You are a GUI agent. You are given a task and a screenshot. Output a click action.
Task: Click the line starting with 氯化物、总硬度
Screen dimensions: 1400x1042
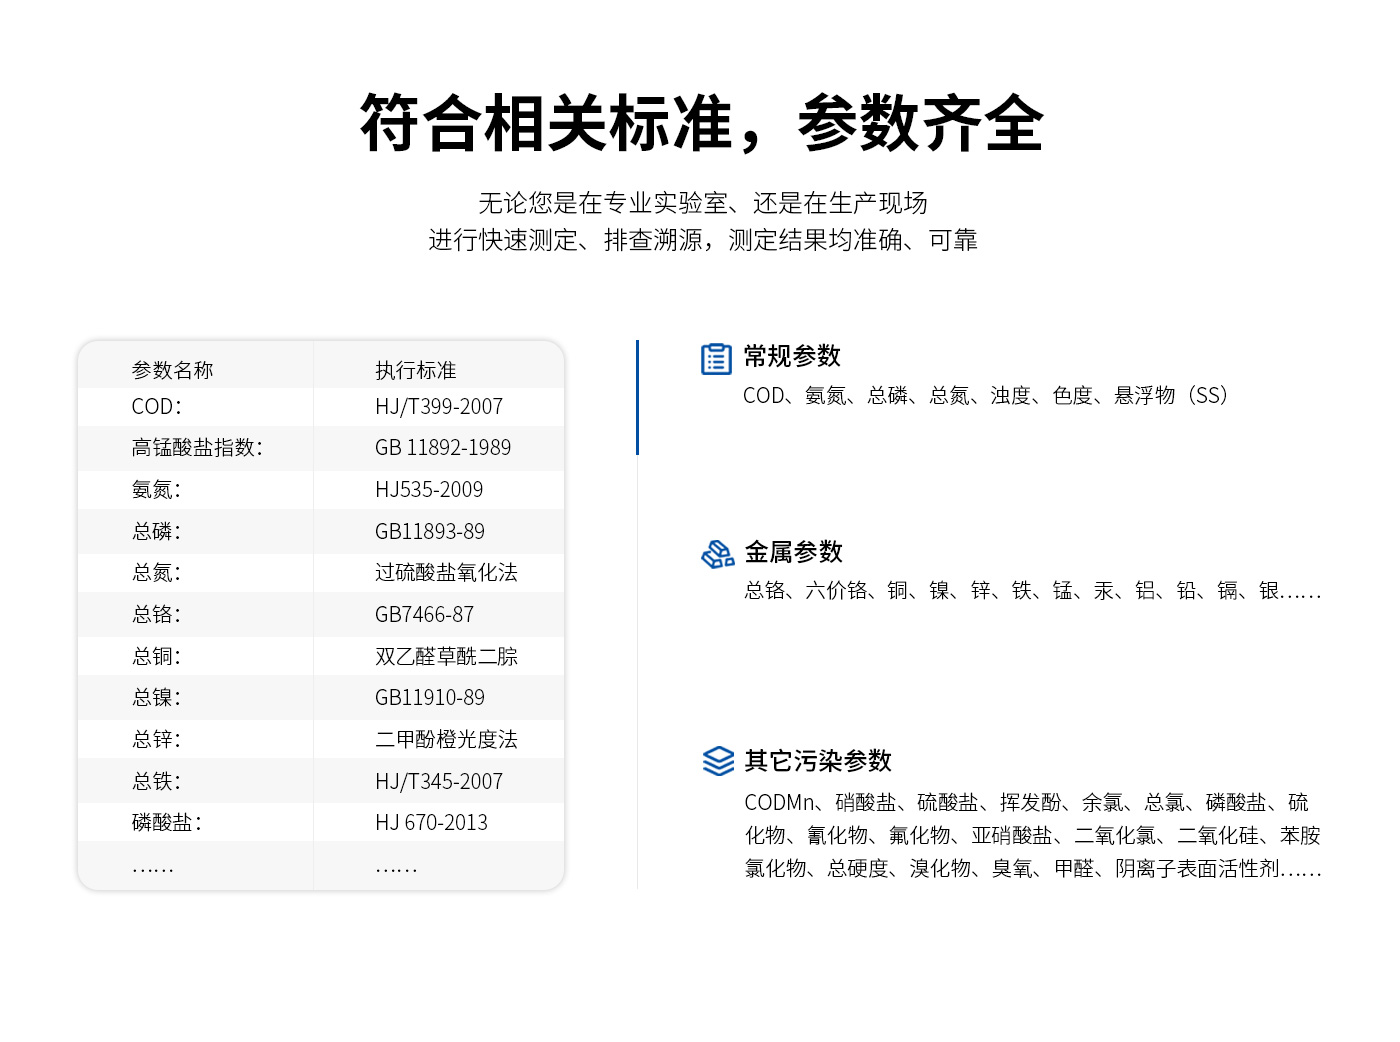coord(1033,869)
